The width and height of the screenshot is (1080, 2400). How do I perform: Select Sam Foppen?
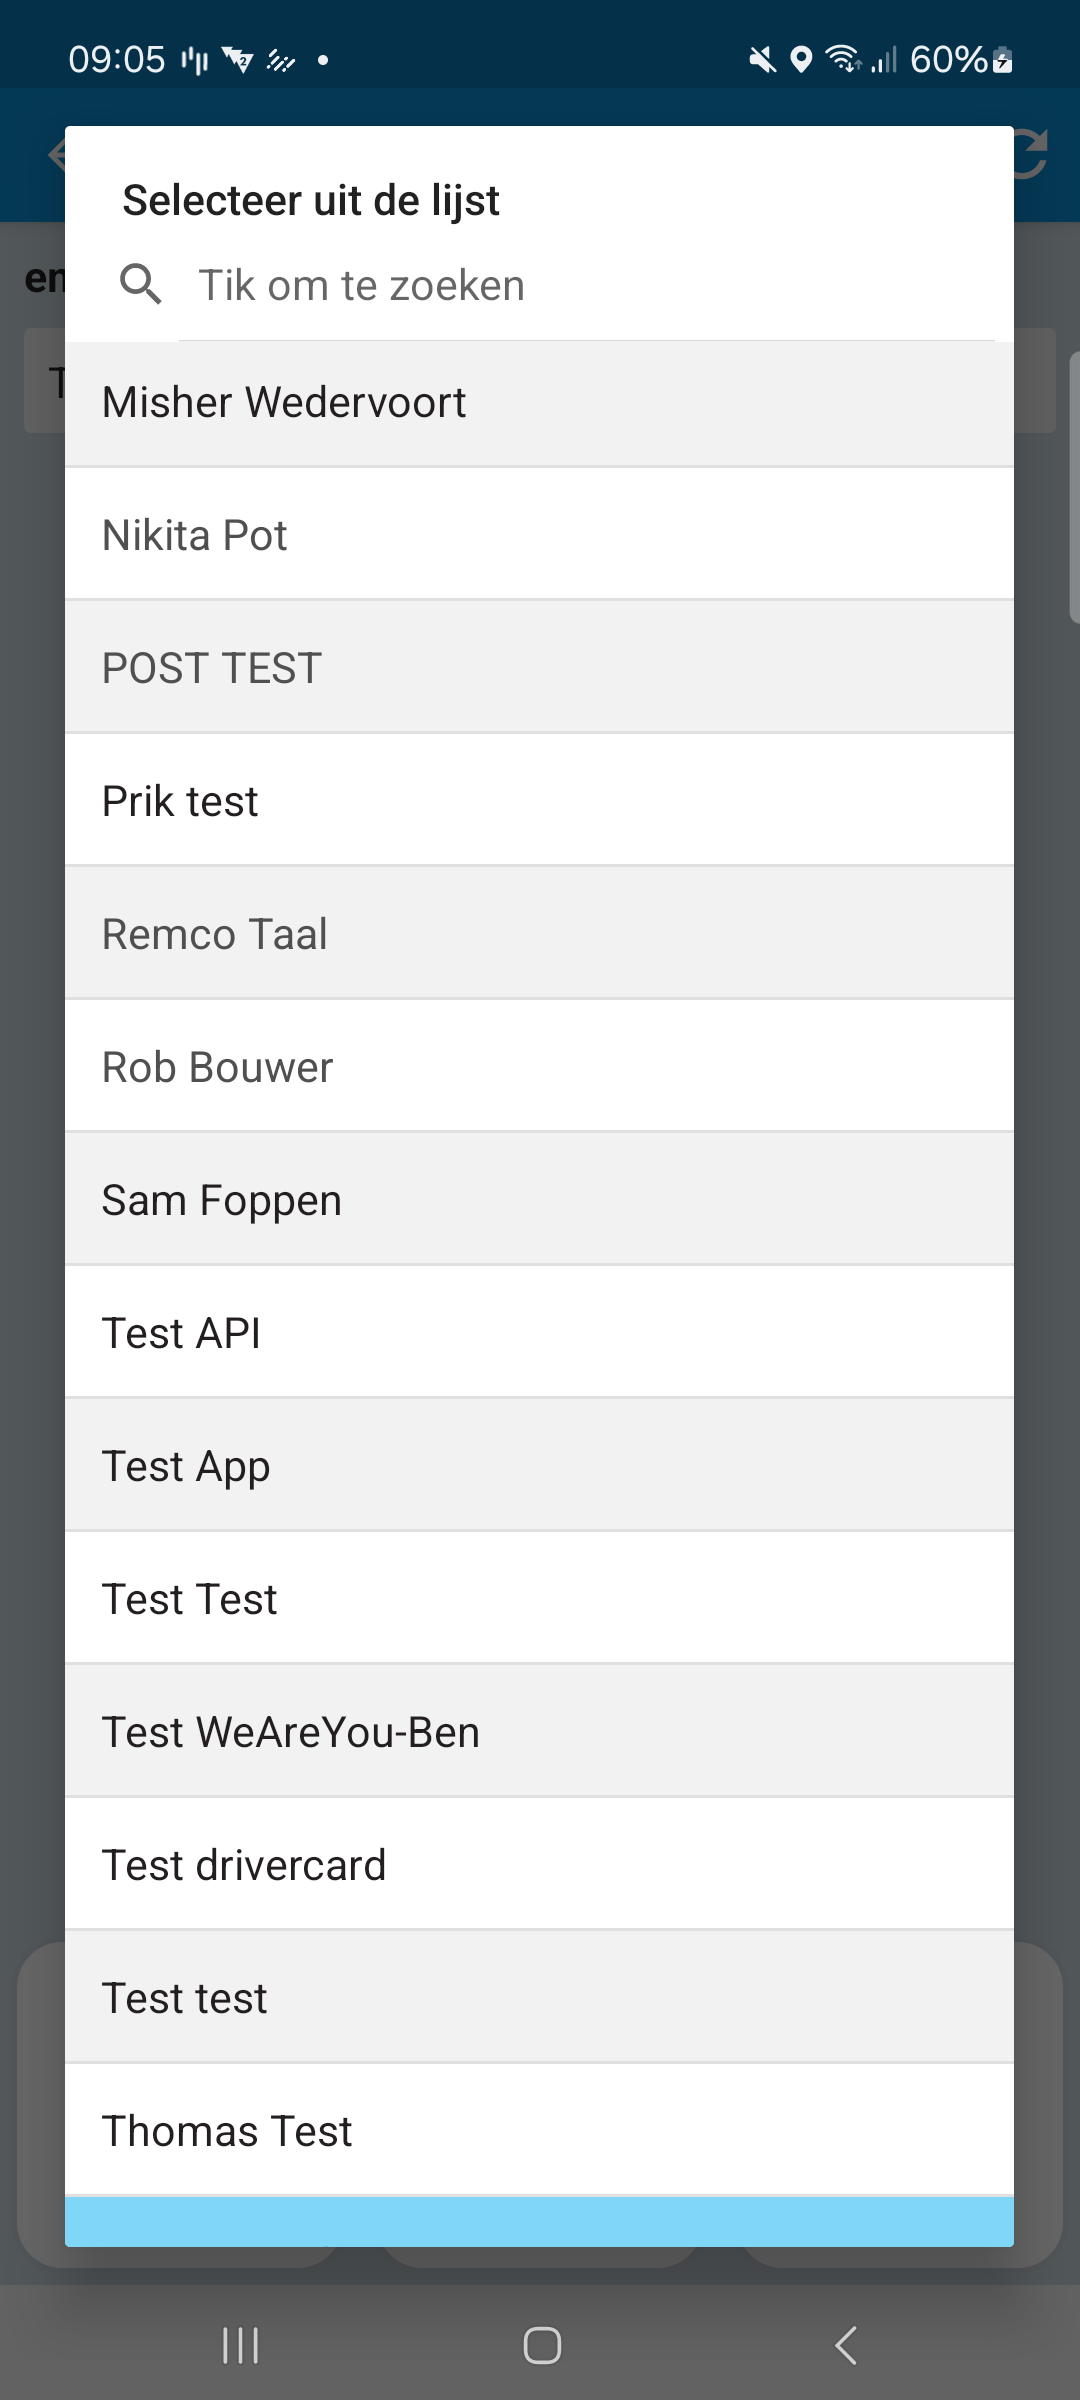click(x=539, y=1200)
